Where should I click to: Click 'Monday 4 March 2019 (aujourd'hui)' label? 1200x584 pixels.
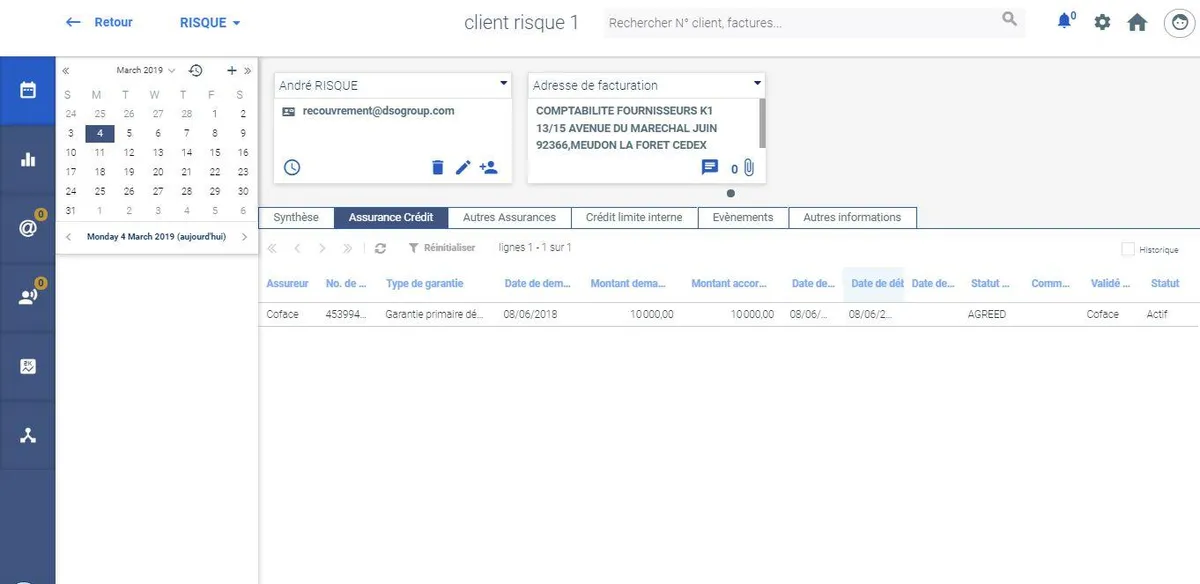tap(156, 237)
